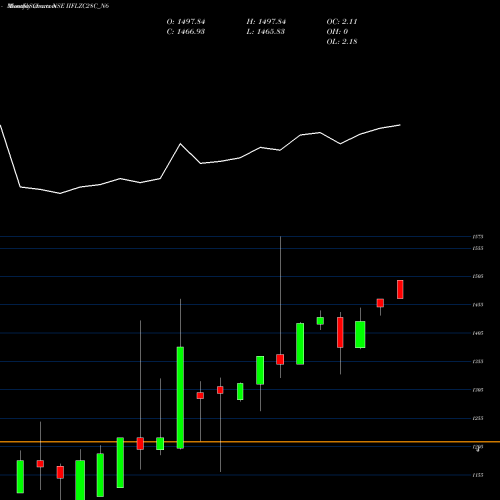Click the 1555 price axis label
The height and width of the screenshot is (500, 500).
click(478, 248)
